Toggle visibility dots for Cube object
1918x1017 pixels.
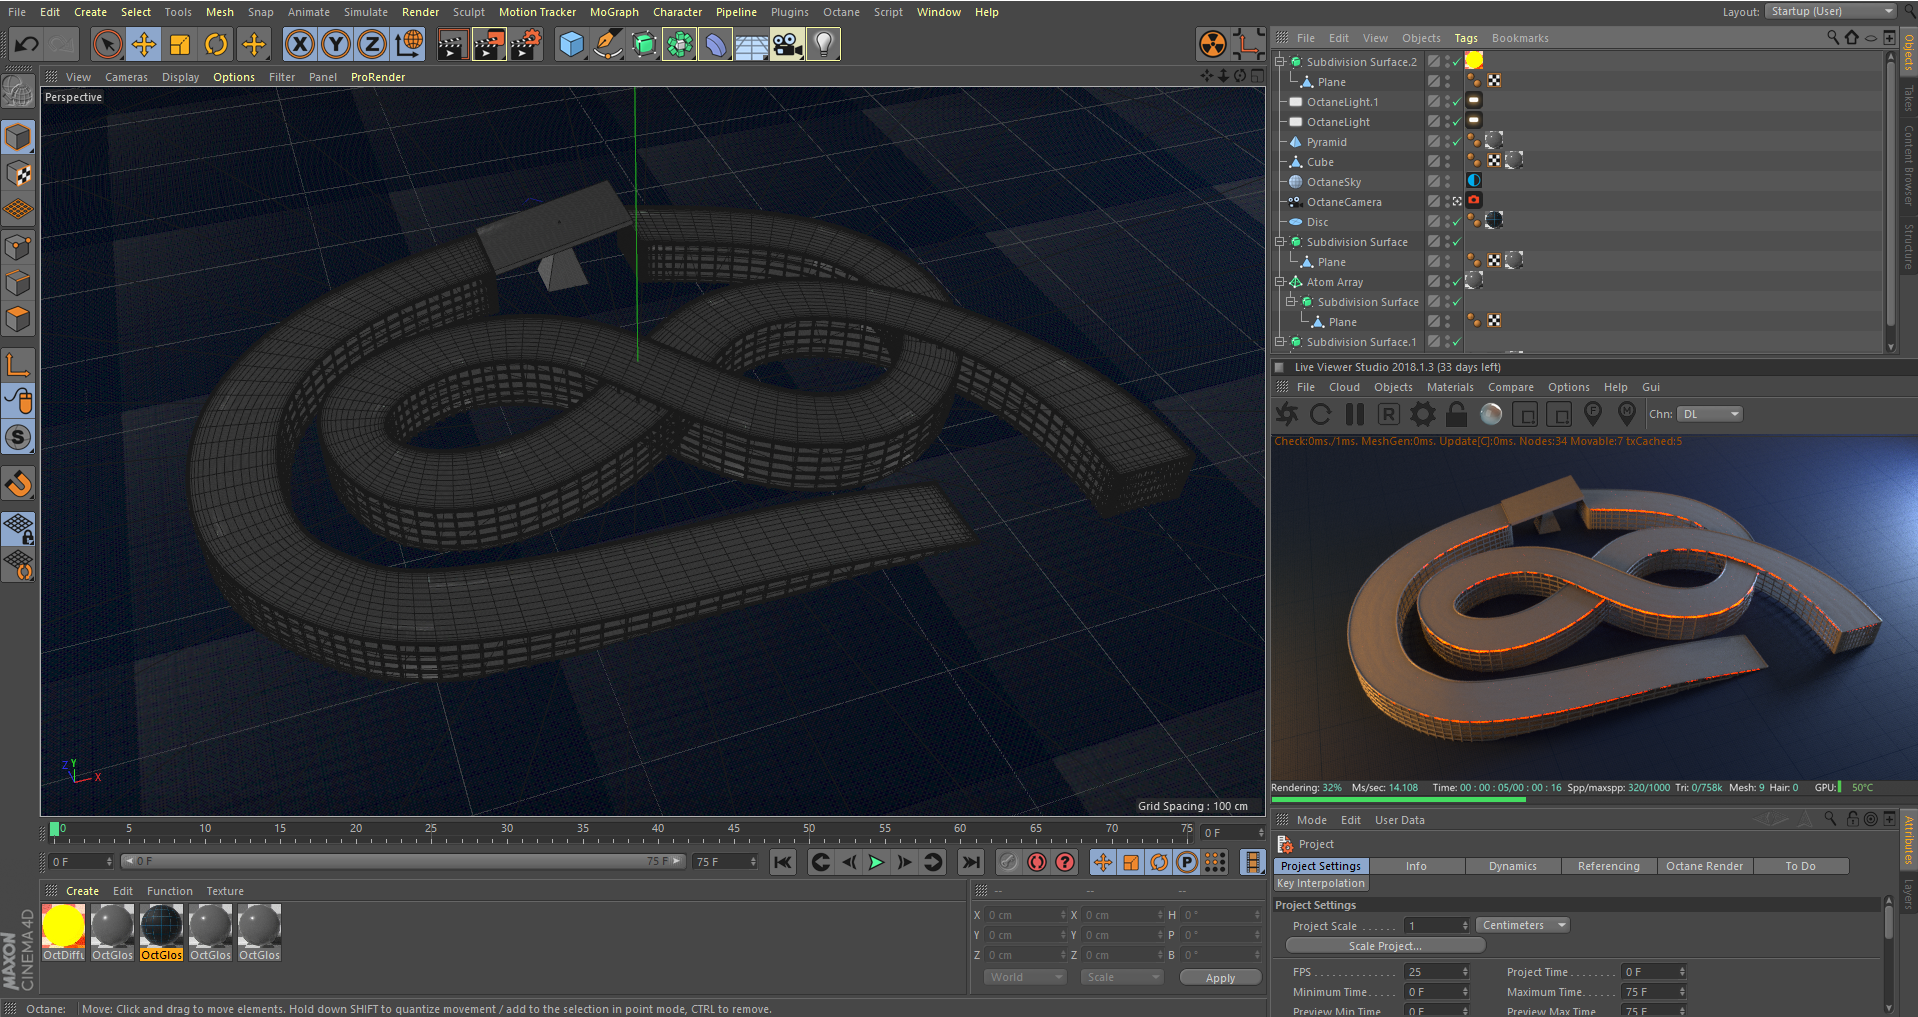[1447, 162]
